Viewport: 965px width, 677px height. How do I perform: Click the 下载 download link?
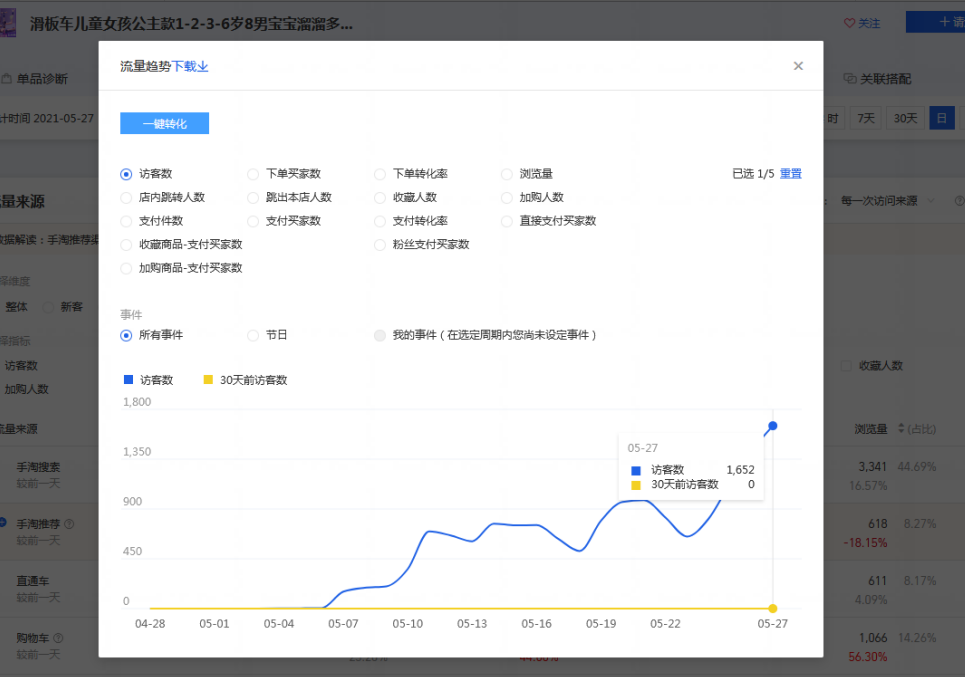(190, 66)
